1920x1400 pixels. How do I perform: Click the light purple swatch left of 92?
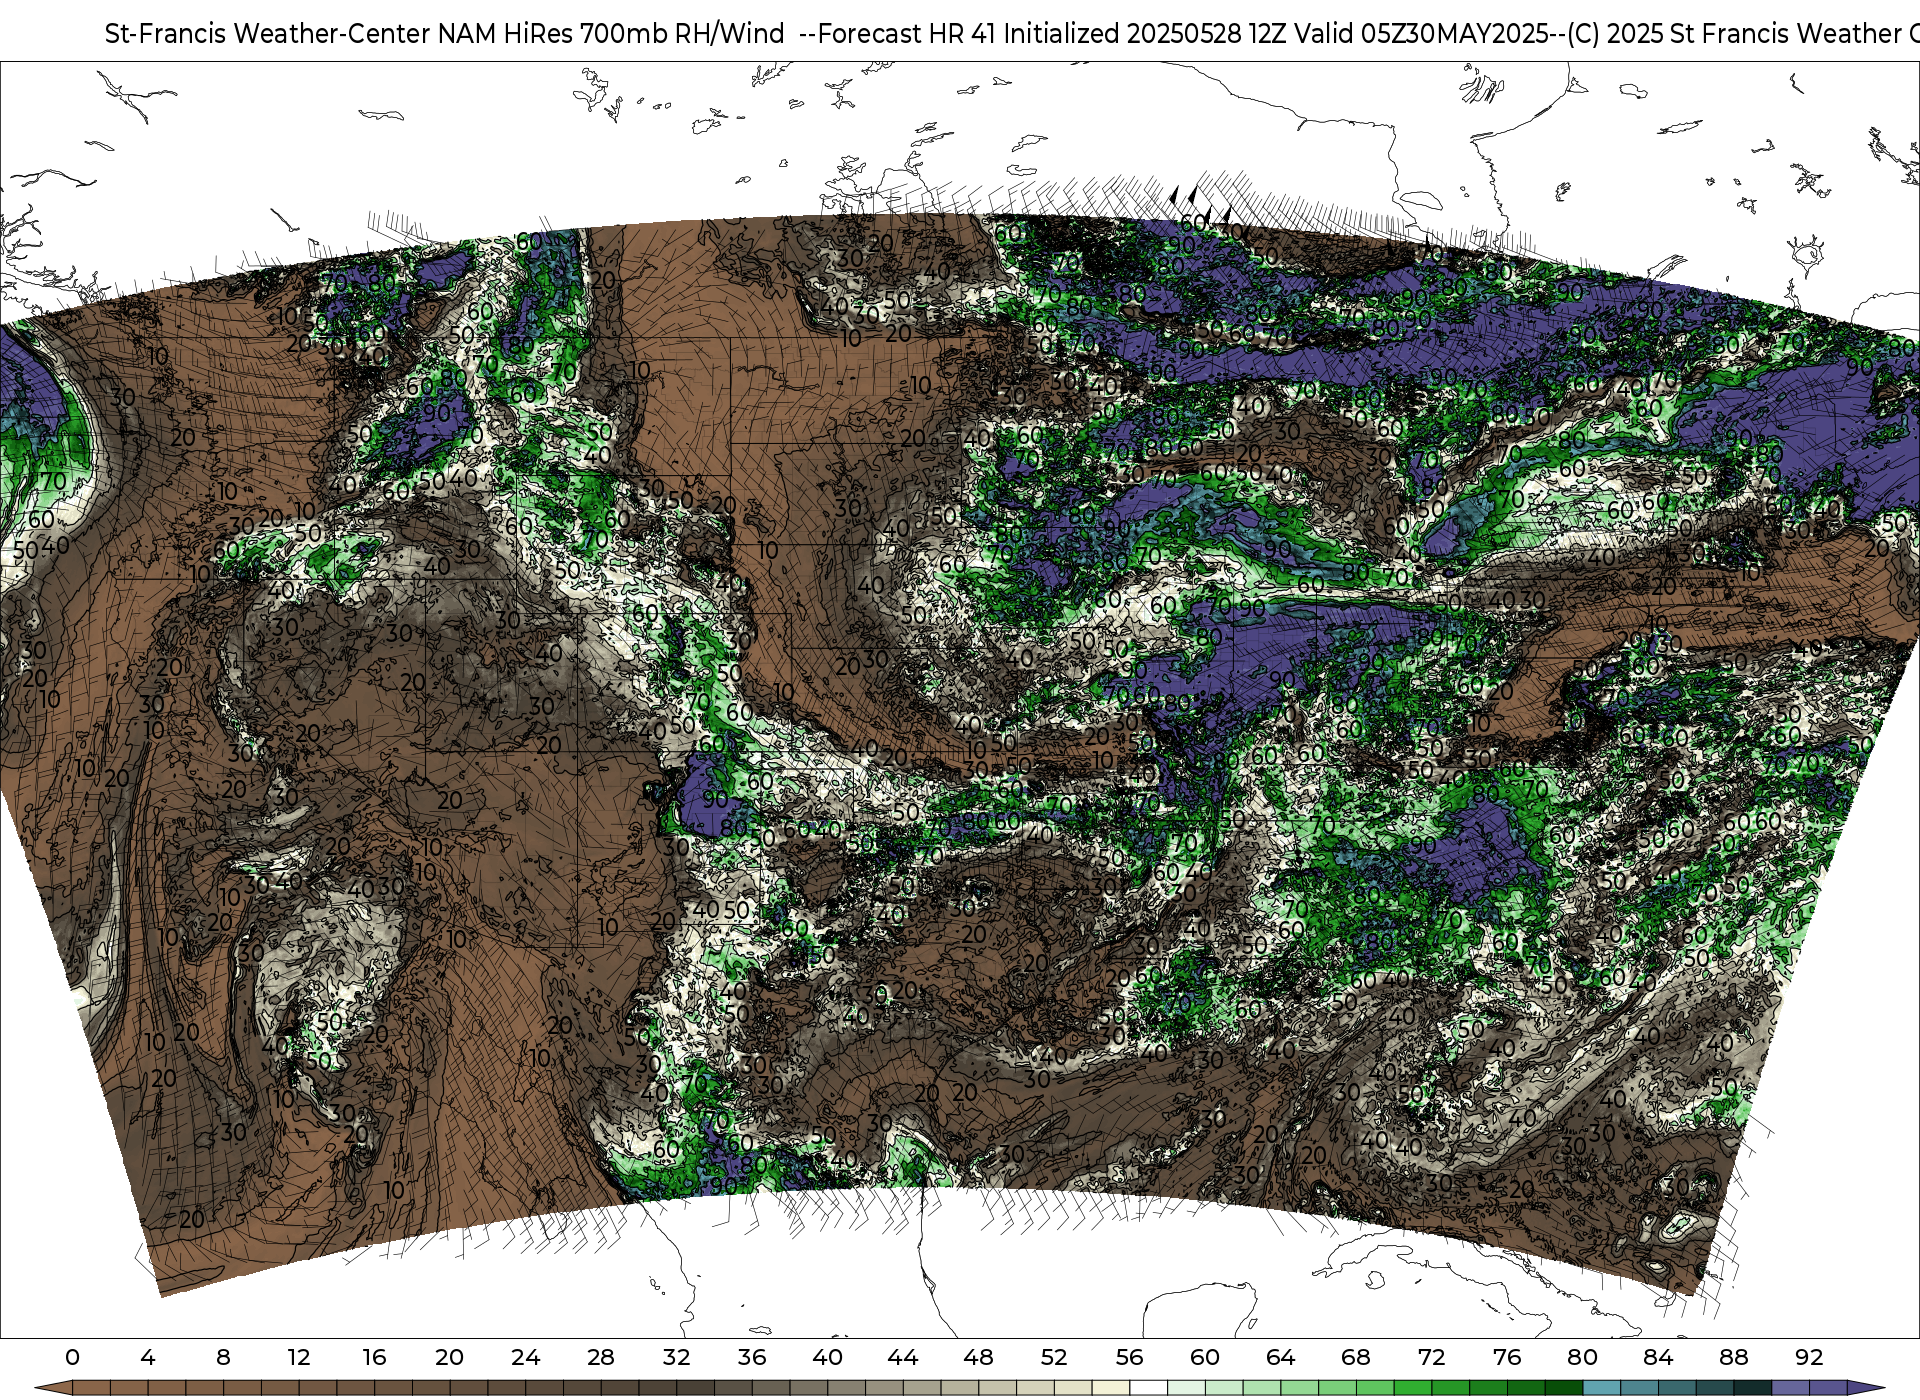pos(1790,1388)
